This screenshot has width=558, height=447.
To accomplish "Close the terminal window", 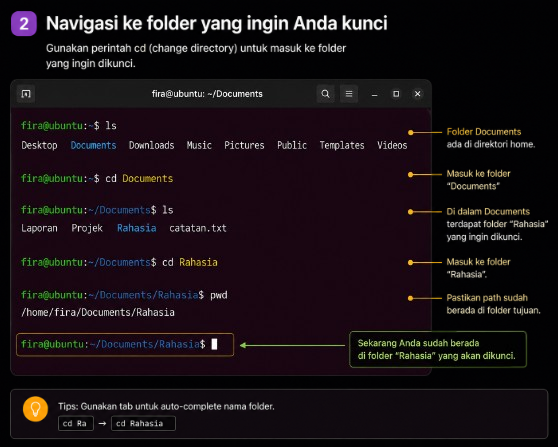I will point(417,94).
